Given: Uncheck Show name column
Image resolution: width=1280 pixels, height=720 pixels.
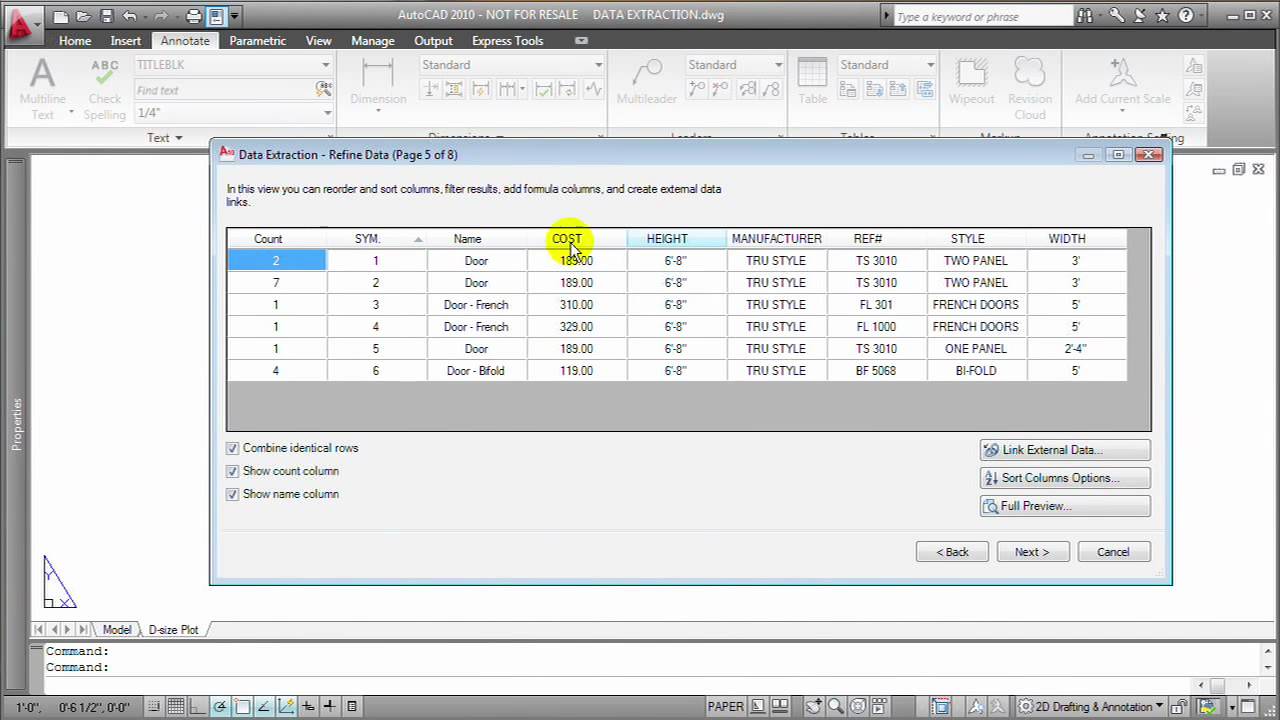Looking at the screenshot, I should point(232,495).
